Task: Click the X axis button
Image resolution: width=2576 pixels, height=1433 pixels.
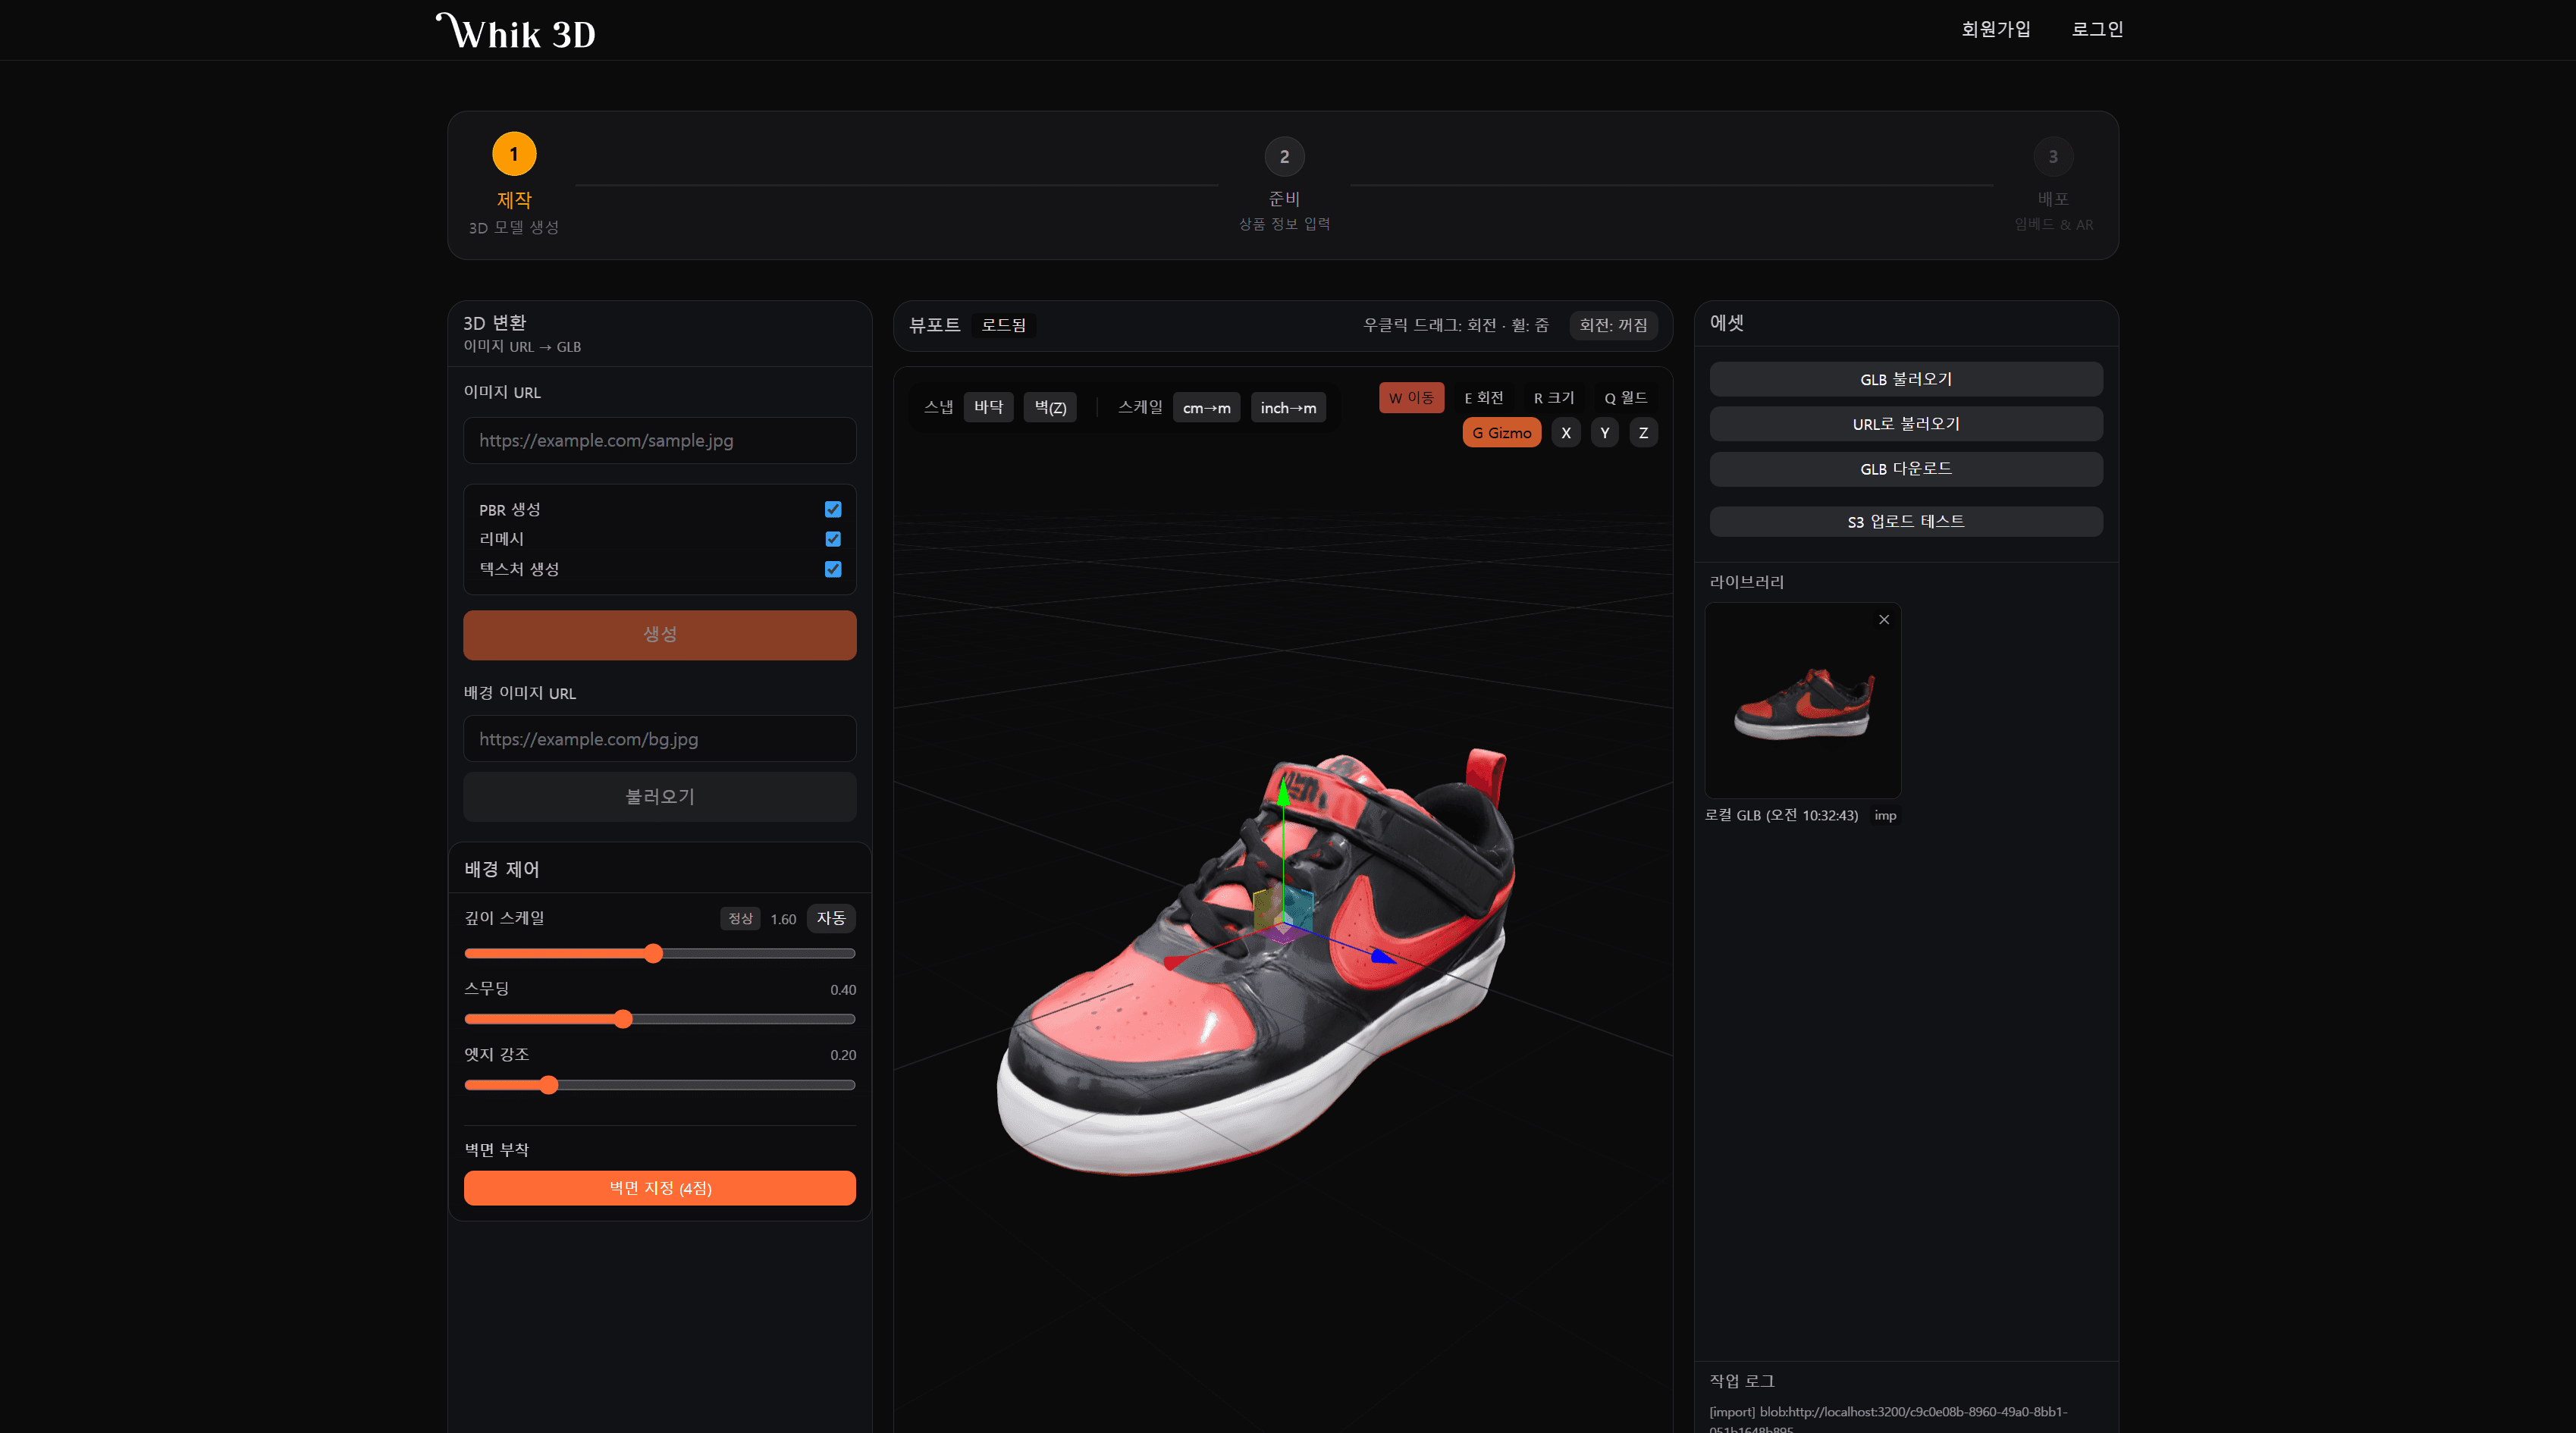Action: 1565,433
